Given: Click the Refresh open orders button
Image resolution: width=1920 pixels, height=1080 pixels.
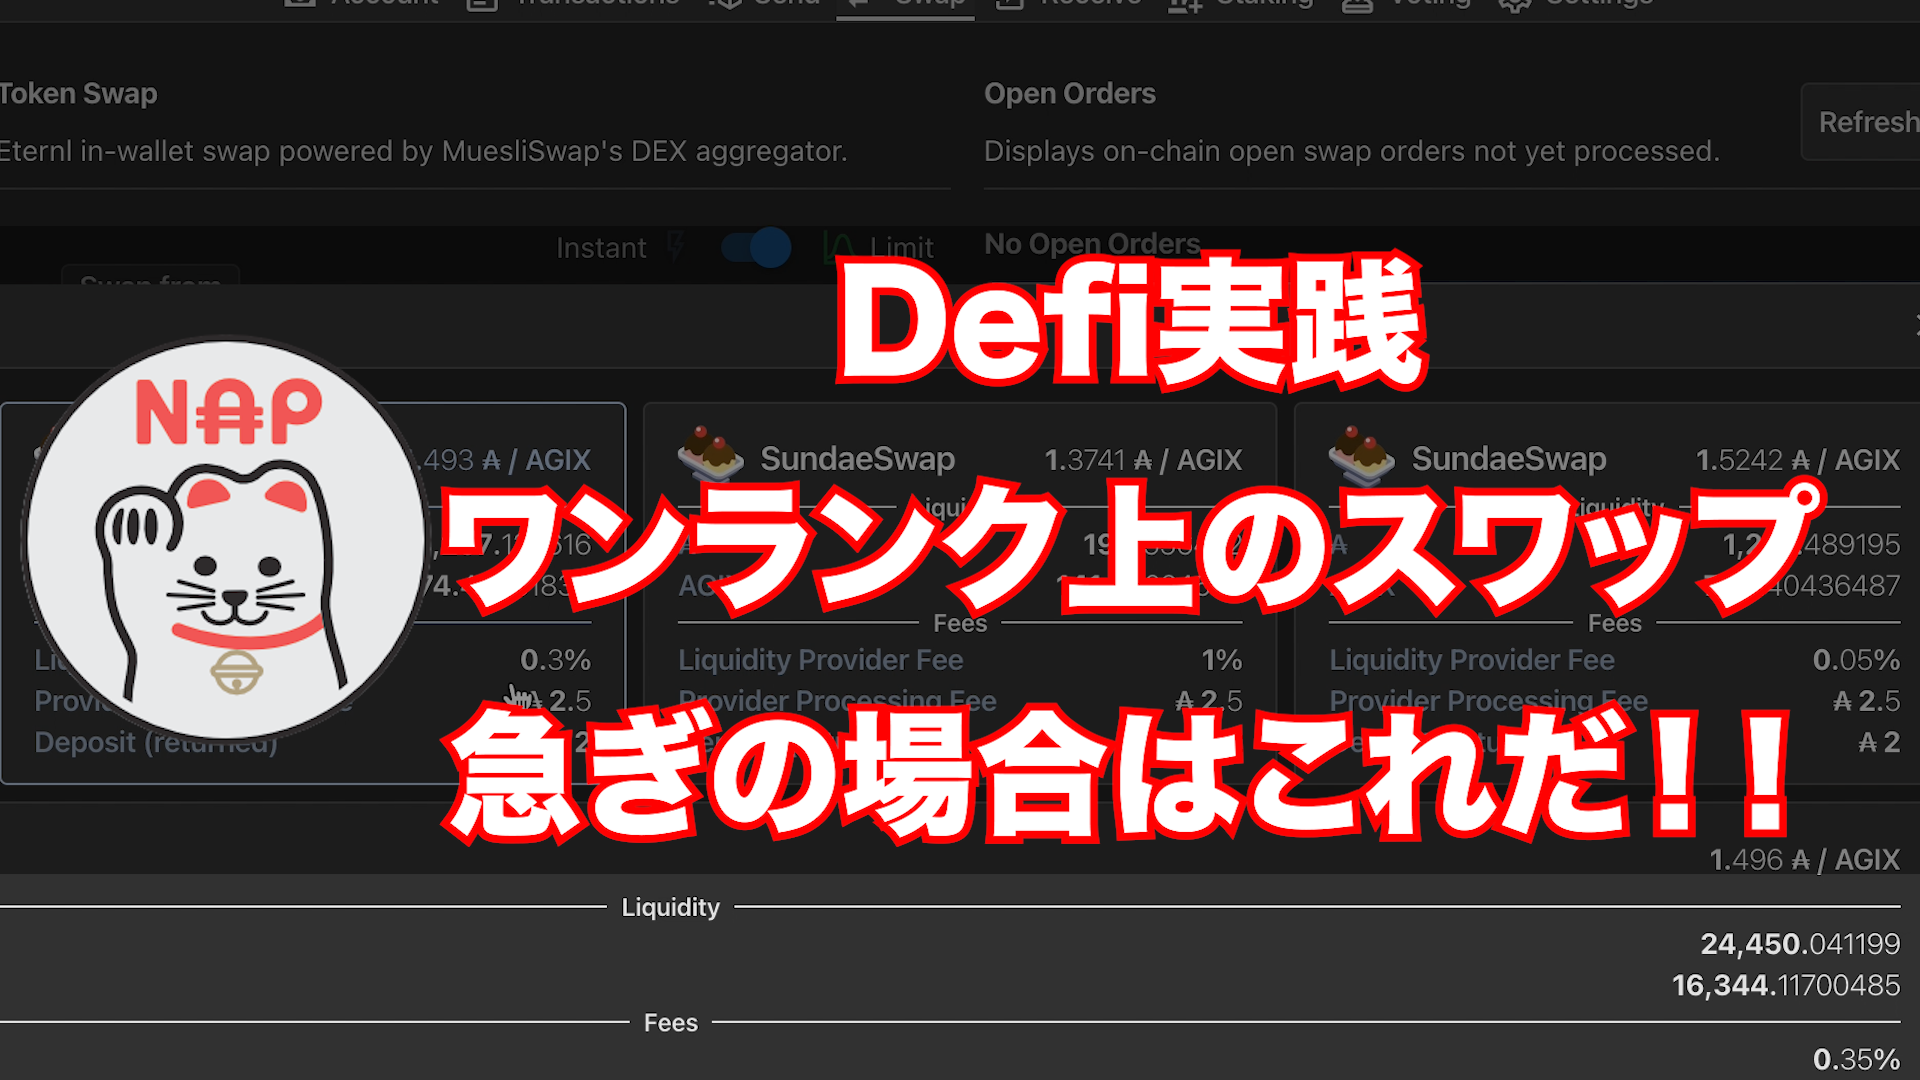Looking at the screenshot, I should point(1865,122).
